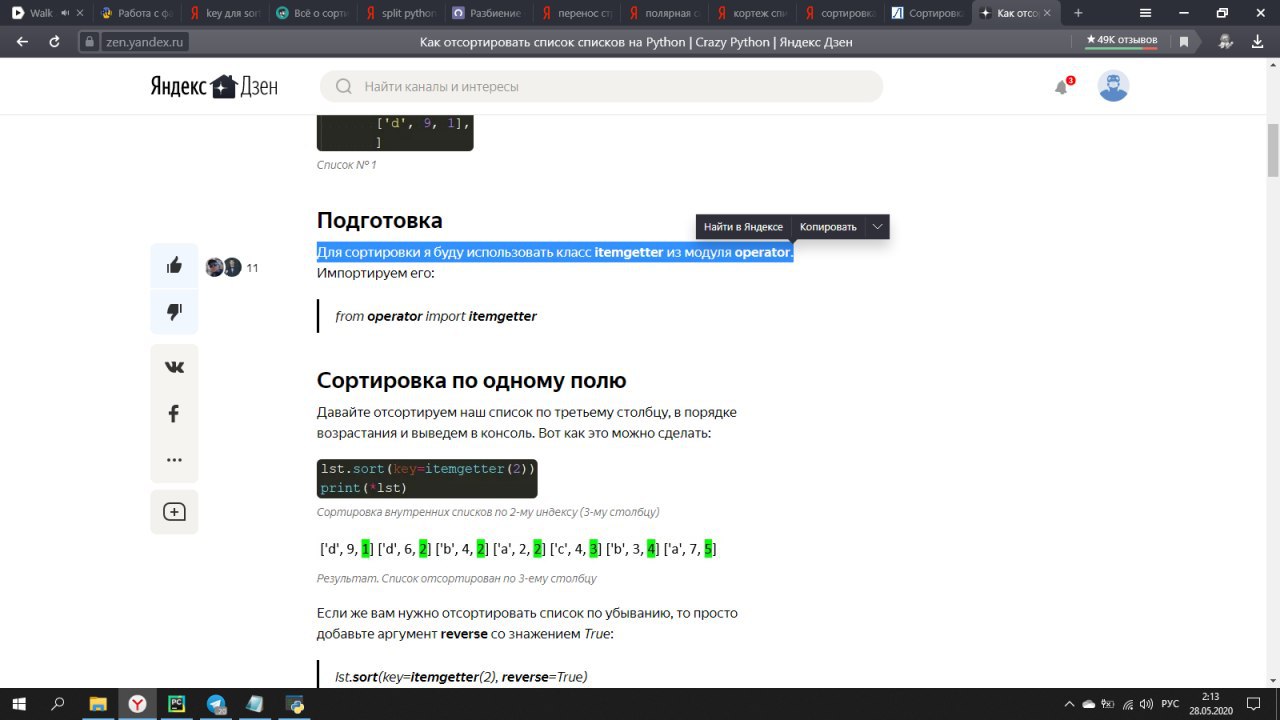Image resolution: width=1280 pixels, height=720 pixels.
Task: Open notepad-like app in taskbar
Action: 255,704
